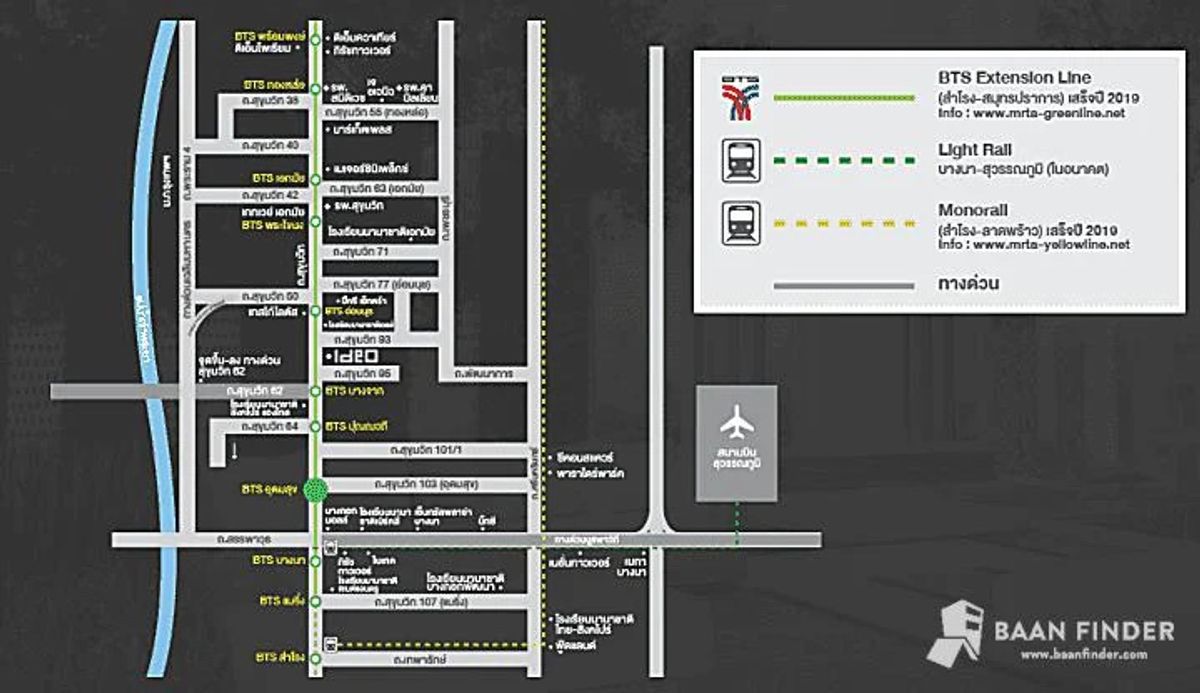Click the "BTS Extension Line" legend heading

1015,78
